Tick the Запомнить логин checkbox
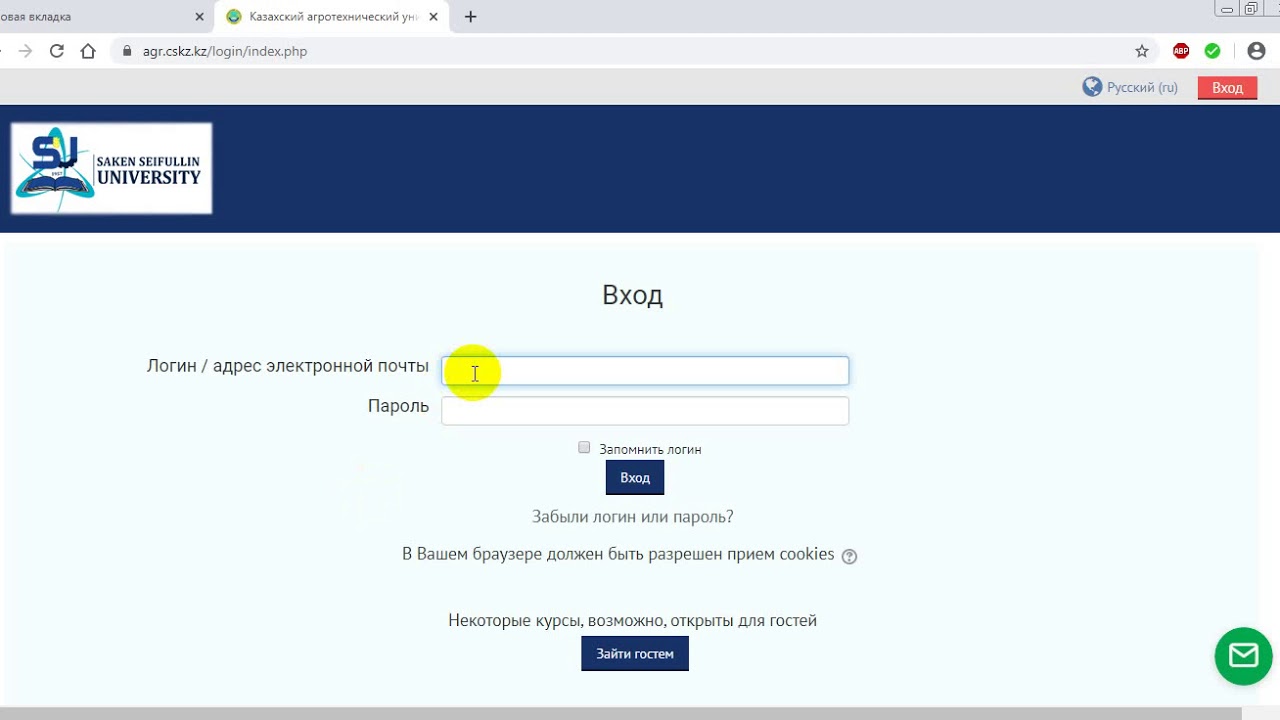 [584, 447]
